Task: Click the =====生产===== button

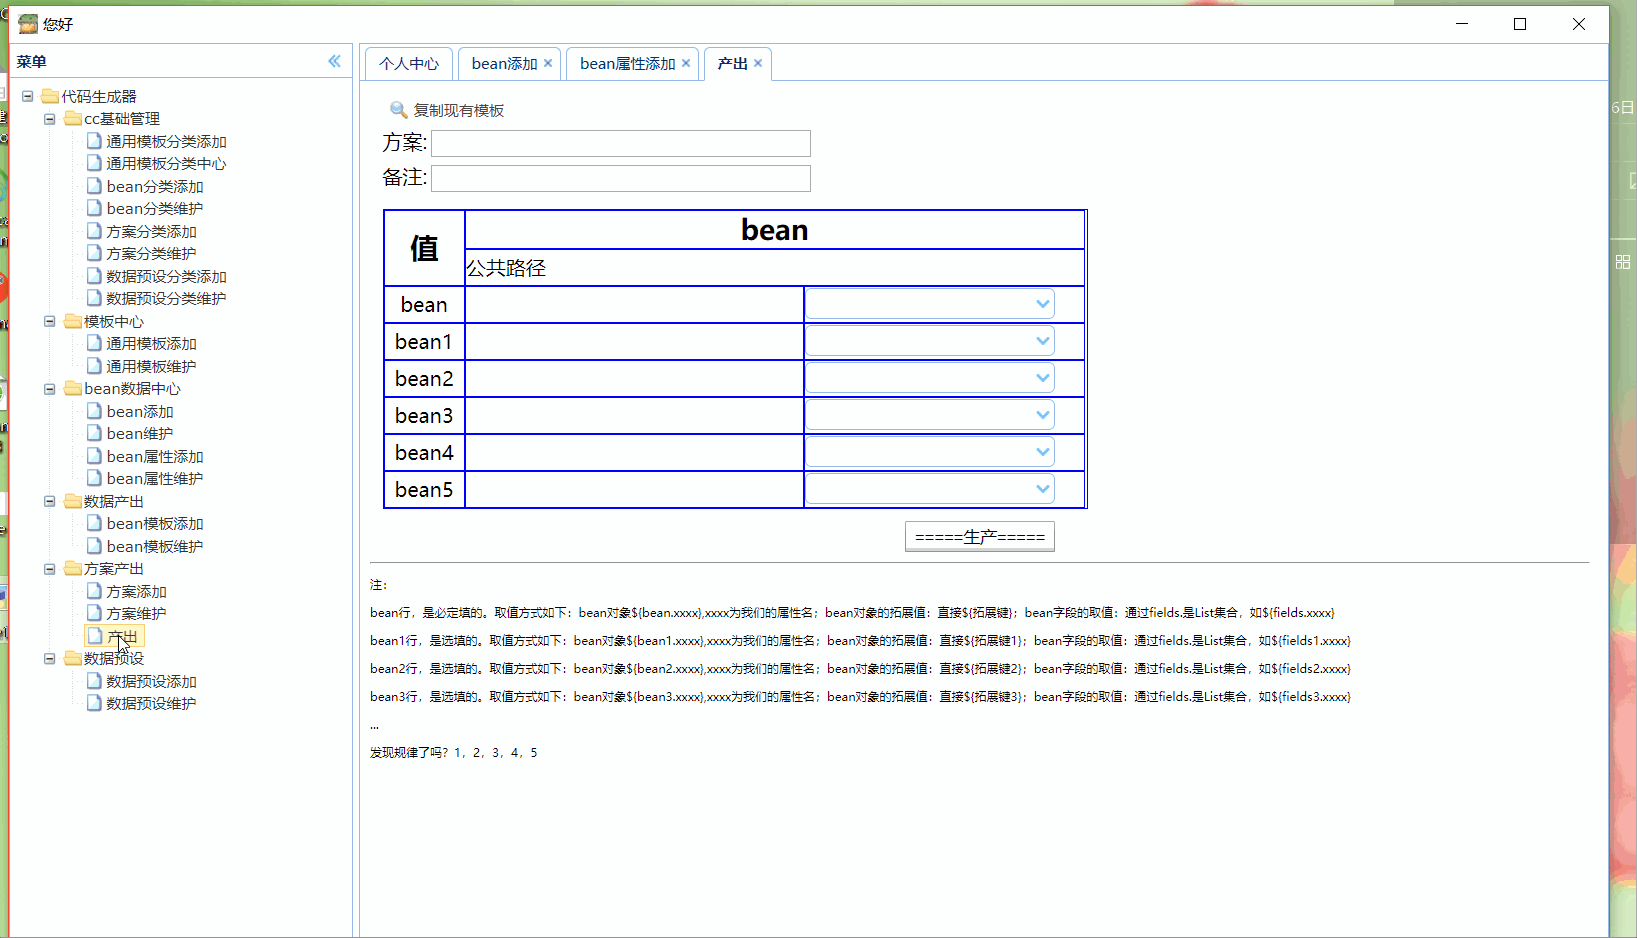Action: [x=980, y=537]
